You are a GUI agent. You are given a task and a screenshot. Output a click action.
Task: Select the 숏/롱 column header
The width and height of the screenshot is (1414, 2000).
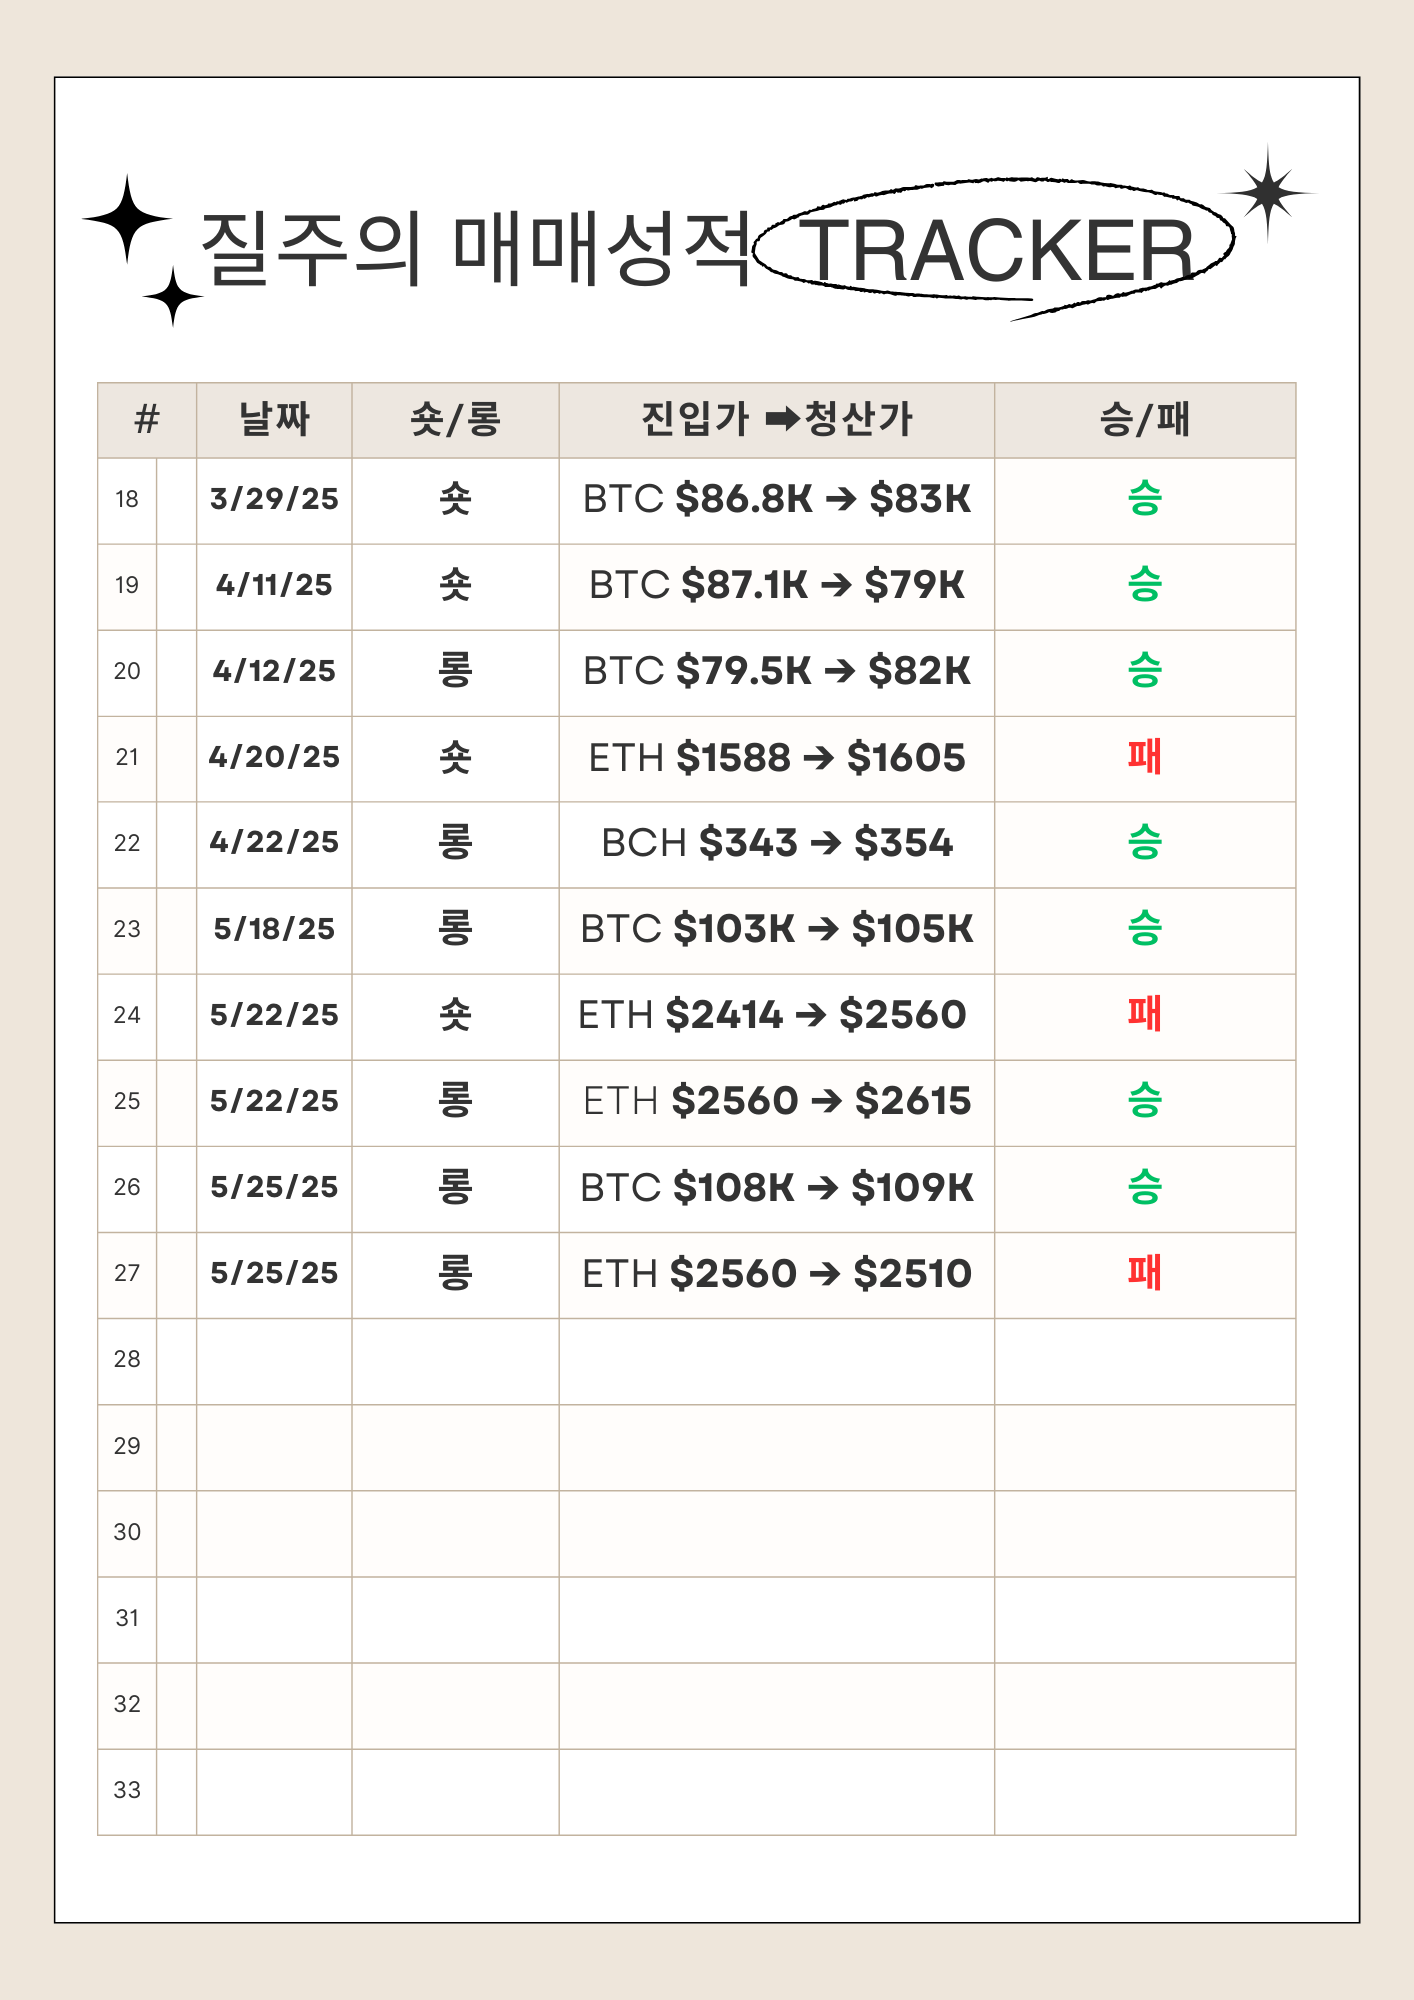(455, 419)
